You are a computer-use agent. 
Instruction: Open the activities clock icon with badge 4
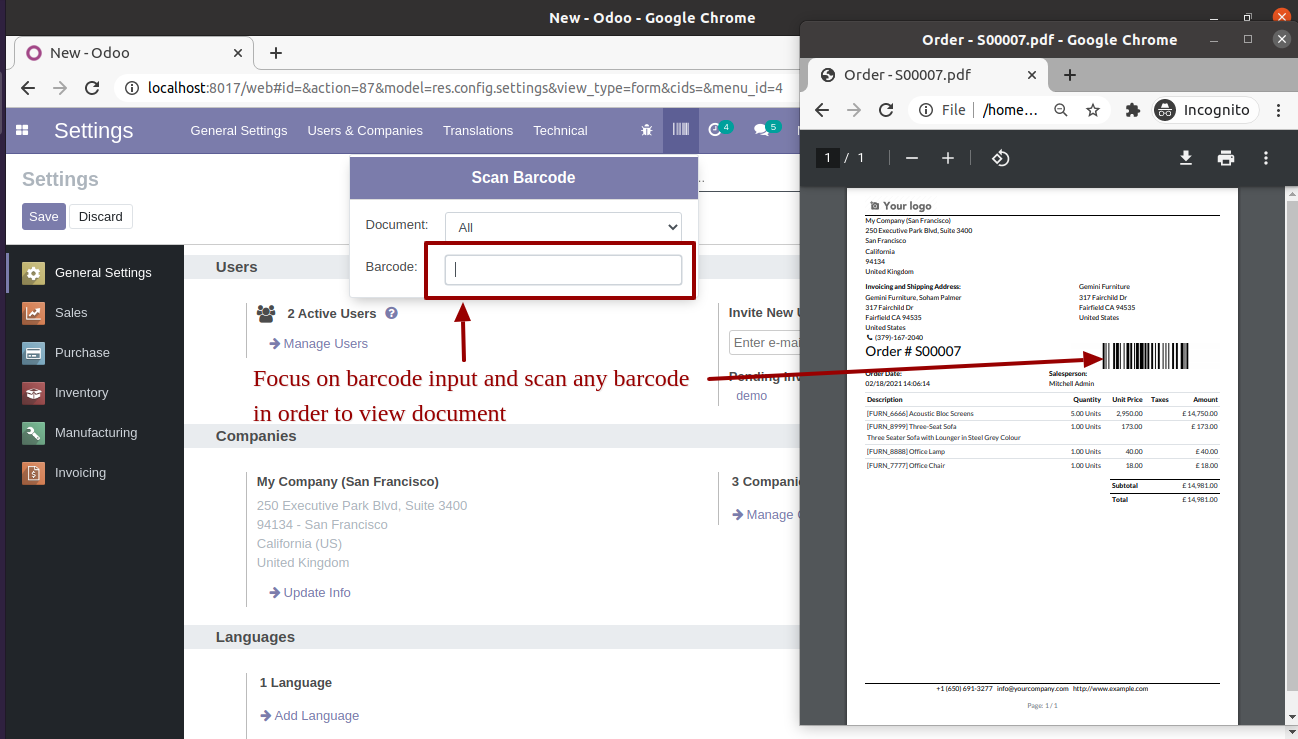[x=718, y=130]
